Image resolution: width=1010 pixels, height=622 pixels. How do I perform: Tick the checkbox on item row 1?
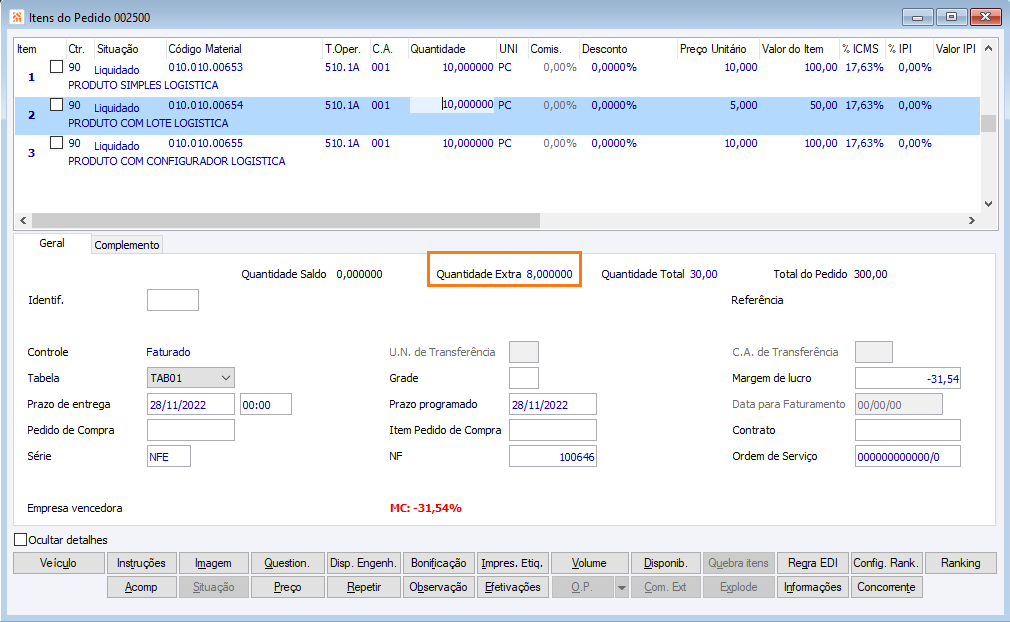coord(57,66)
